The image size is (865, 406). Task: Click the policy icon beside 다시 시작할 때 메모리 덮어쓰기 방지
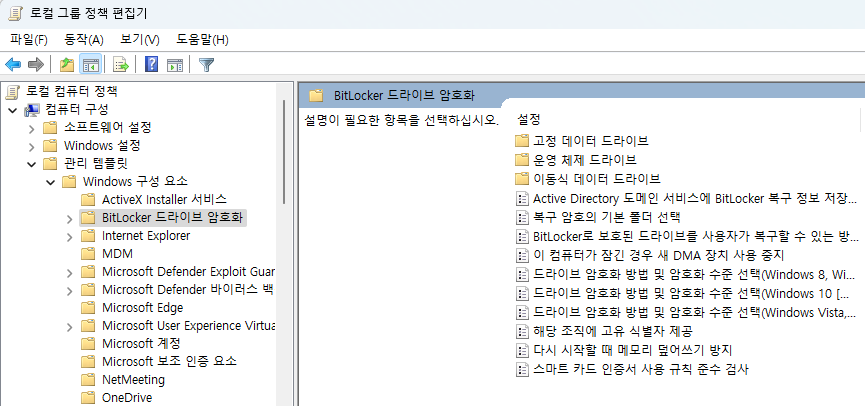[522, 350]
